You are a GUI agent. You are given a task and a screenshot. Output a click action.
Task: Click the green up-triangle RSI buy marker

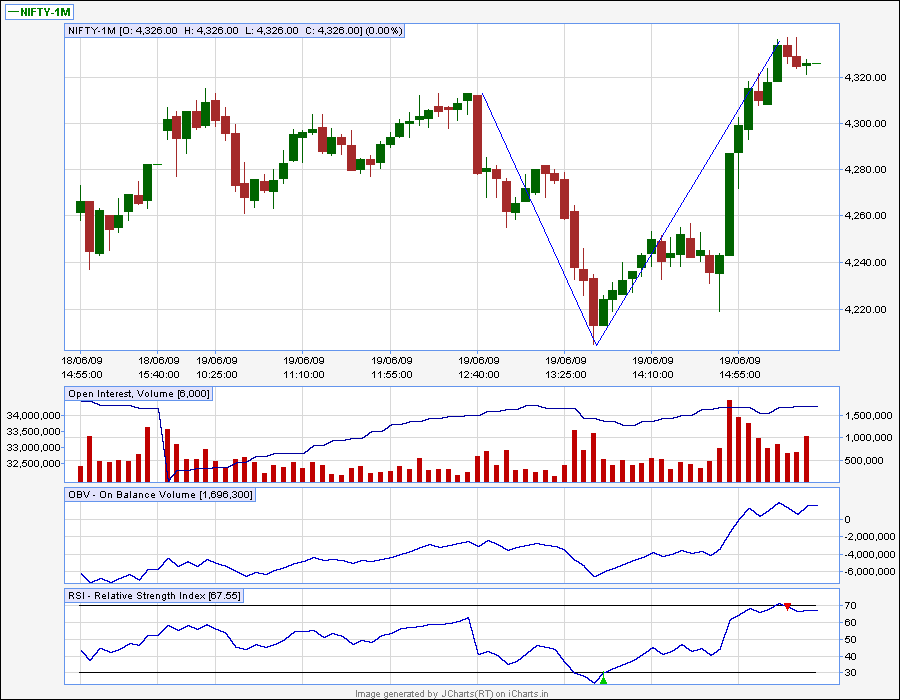point(603,679)
